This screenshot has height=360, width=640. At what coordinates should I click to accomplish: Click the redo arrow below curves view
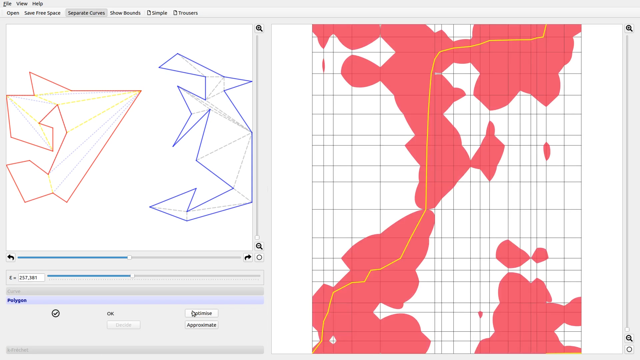248,258
